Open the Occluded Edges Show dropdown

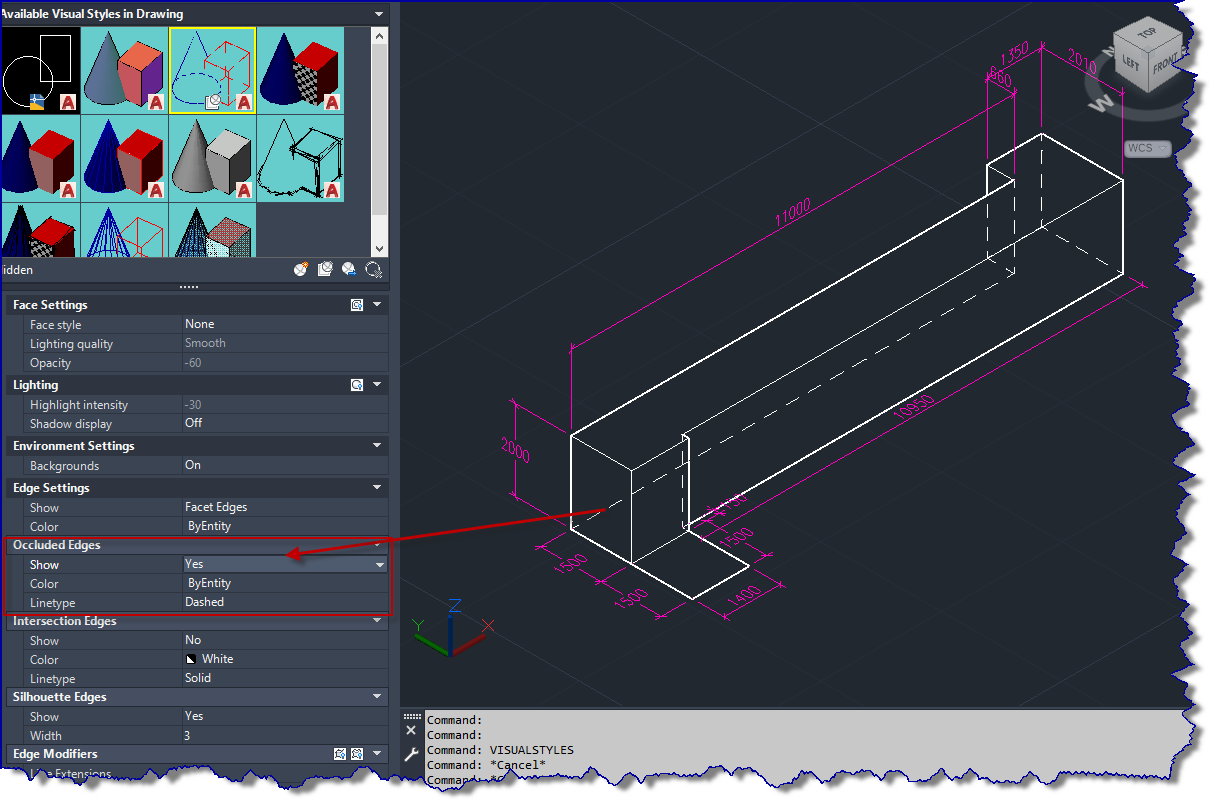click(x=380, y=564)
